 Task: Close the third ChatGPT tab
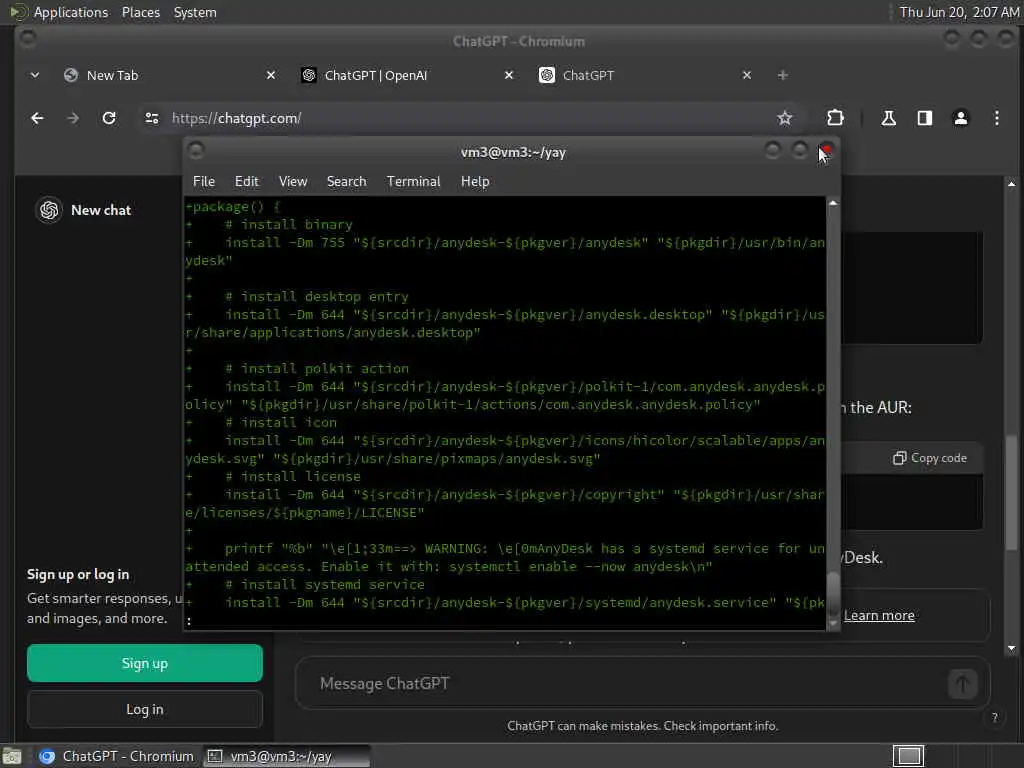click(x=747, y=76)
